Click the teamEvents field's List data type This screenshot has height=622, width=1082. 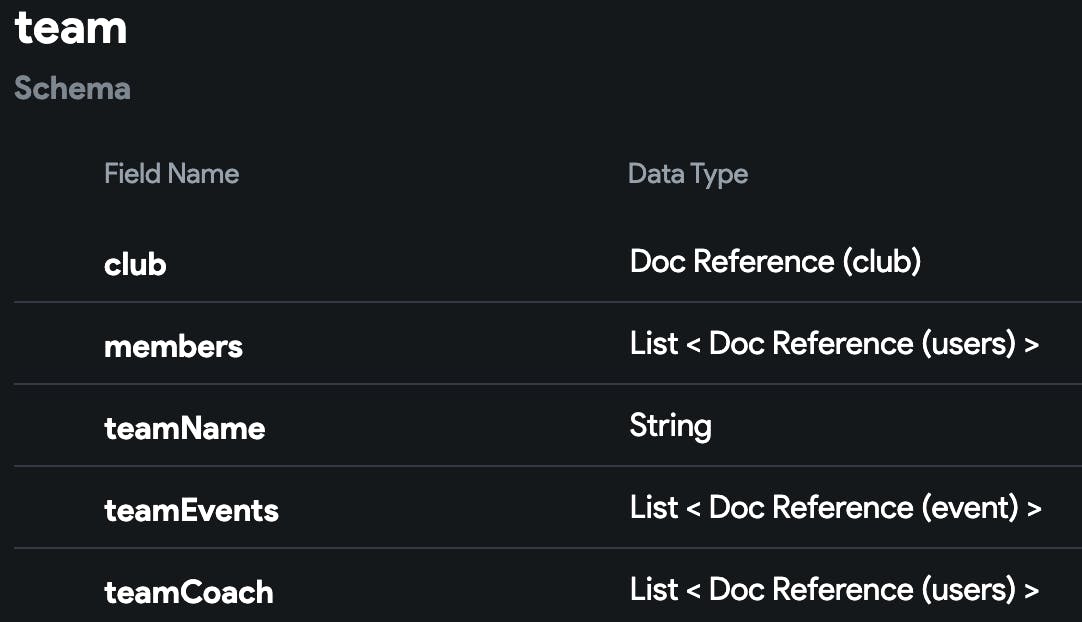[835, 508]
